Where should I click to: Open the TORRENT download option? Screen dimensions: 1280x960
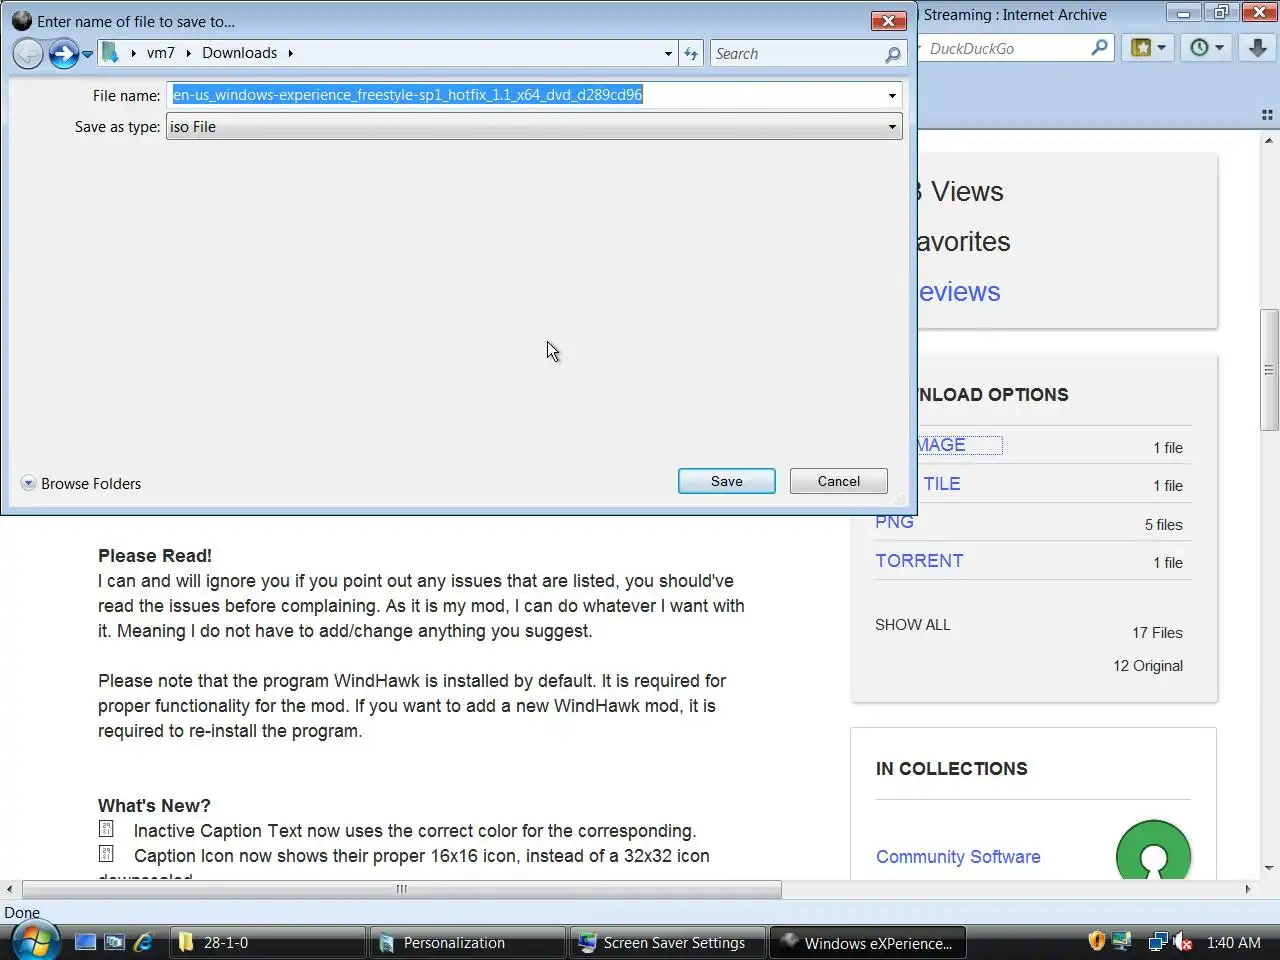919,561
